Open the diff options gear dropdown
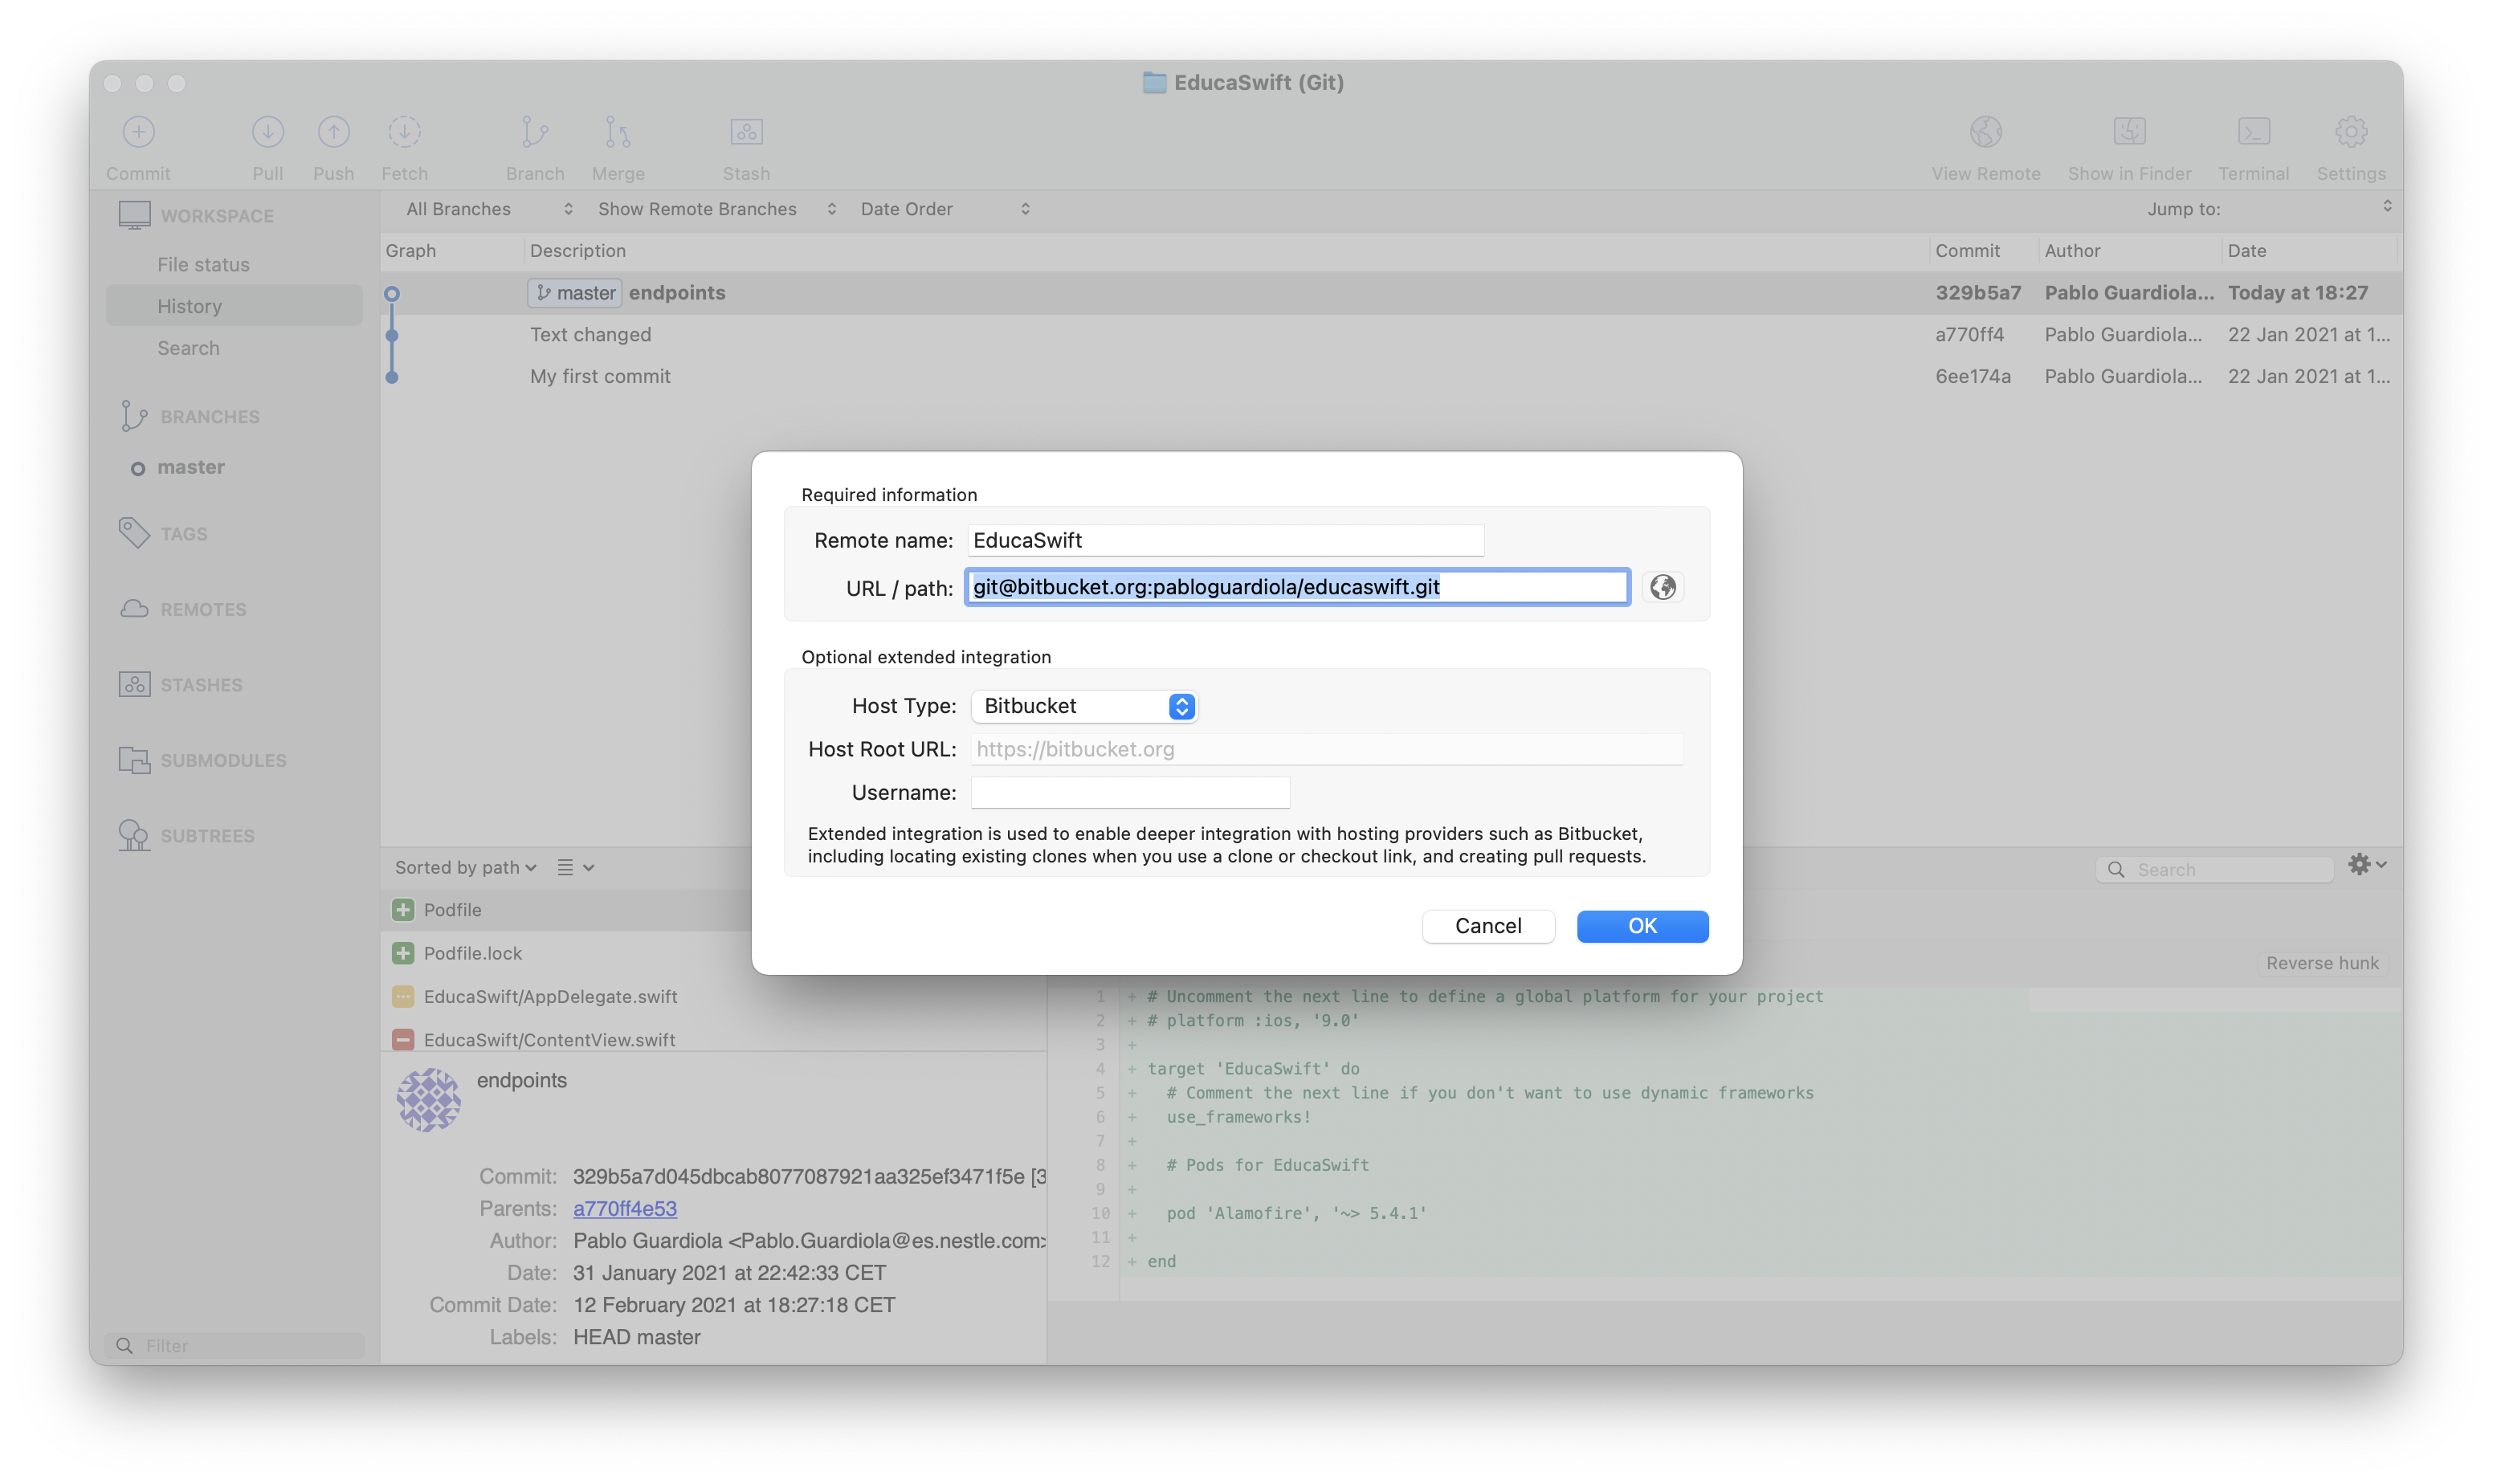Screen dimensions: 2493x1484 (x=2367, y=865)
